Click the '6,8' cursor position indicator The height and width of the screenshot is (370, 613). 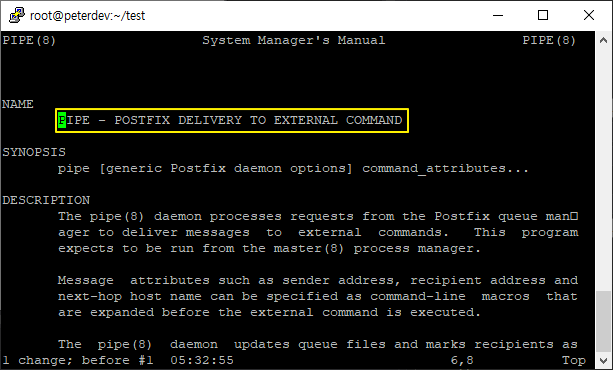coord(462,361)
